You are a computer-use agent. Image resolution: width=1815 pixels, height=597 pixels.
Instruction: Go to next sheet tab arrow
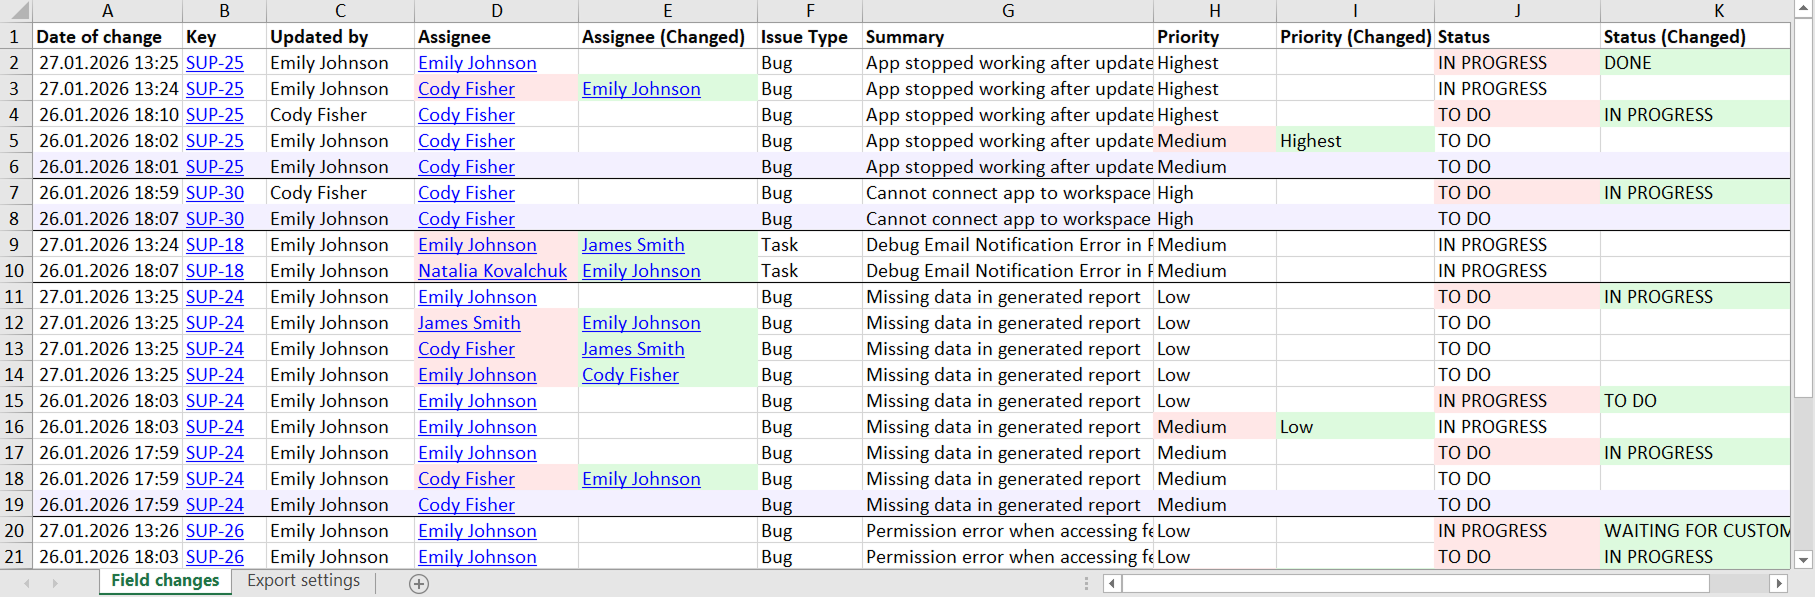55,583
